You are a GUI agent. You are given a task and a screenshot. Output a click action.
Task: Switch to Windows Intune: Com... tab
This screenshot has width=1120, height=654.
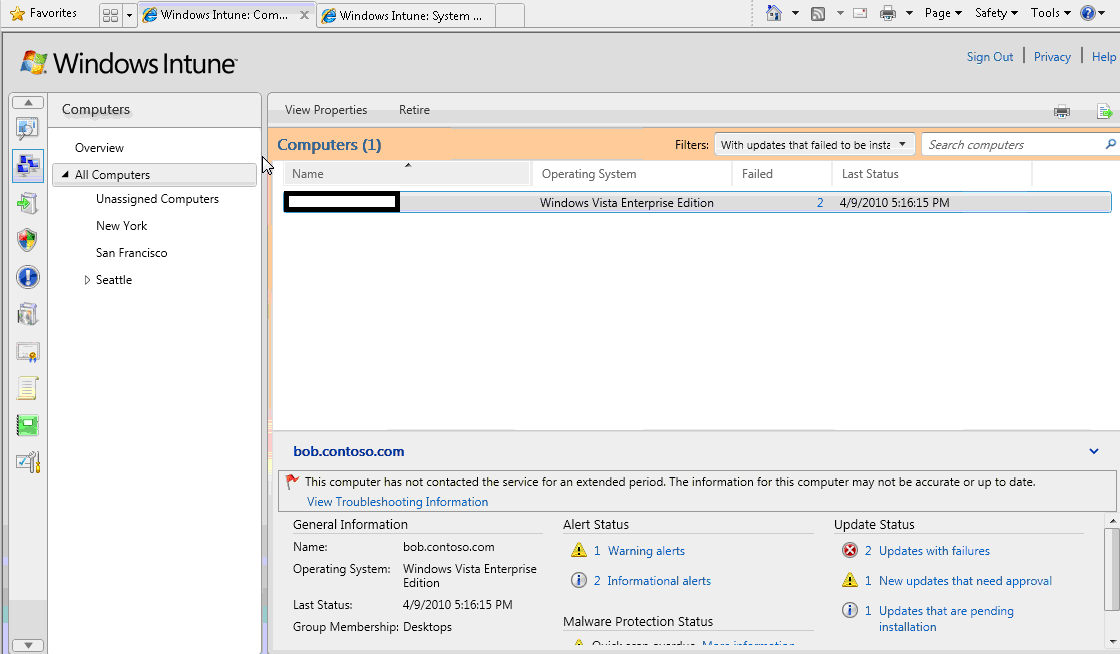tap(217, 15)
